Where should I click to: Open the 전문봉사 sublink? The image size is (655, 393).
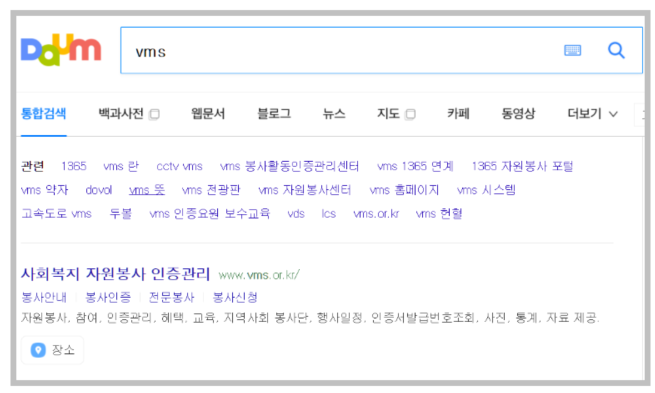pyautogui.click(x=172, y=297)
